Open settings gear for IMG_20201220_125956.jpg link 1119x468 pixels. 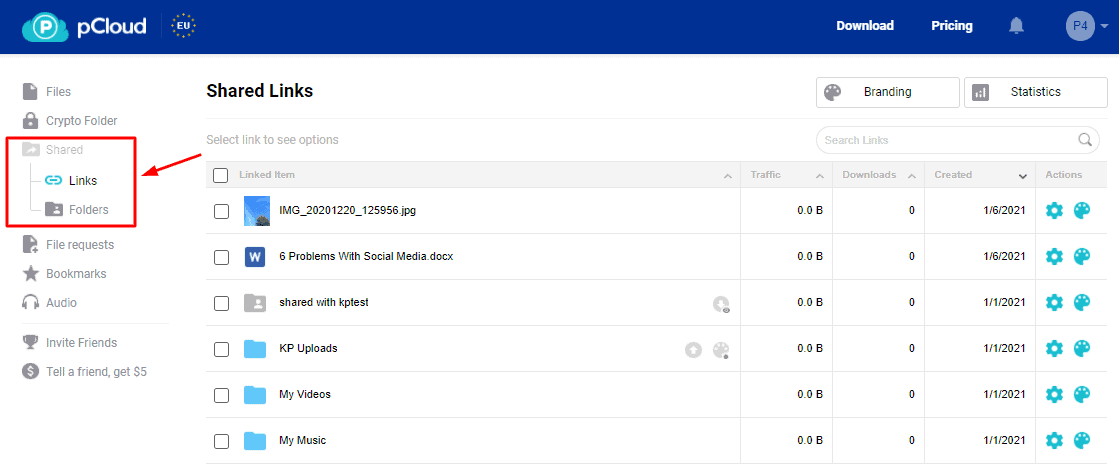1054,210
